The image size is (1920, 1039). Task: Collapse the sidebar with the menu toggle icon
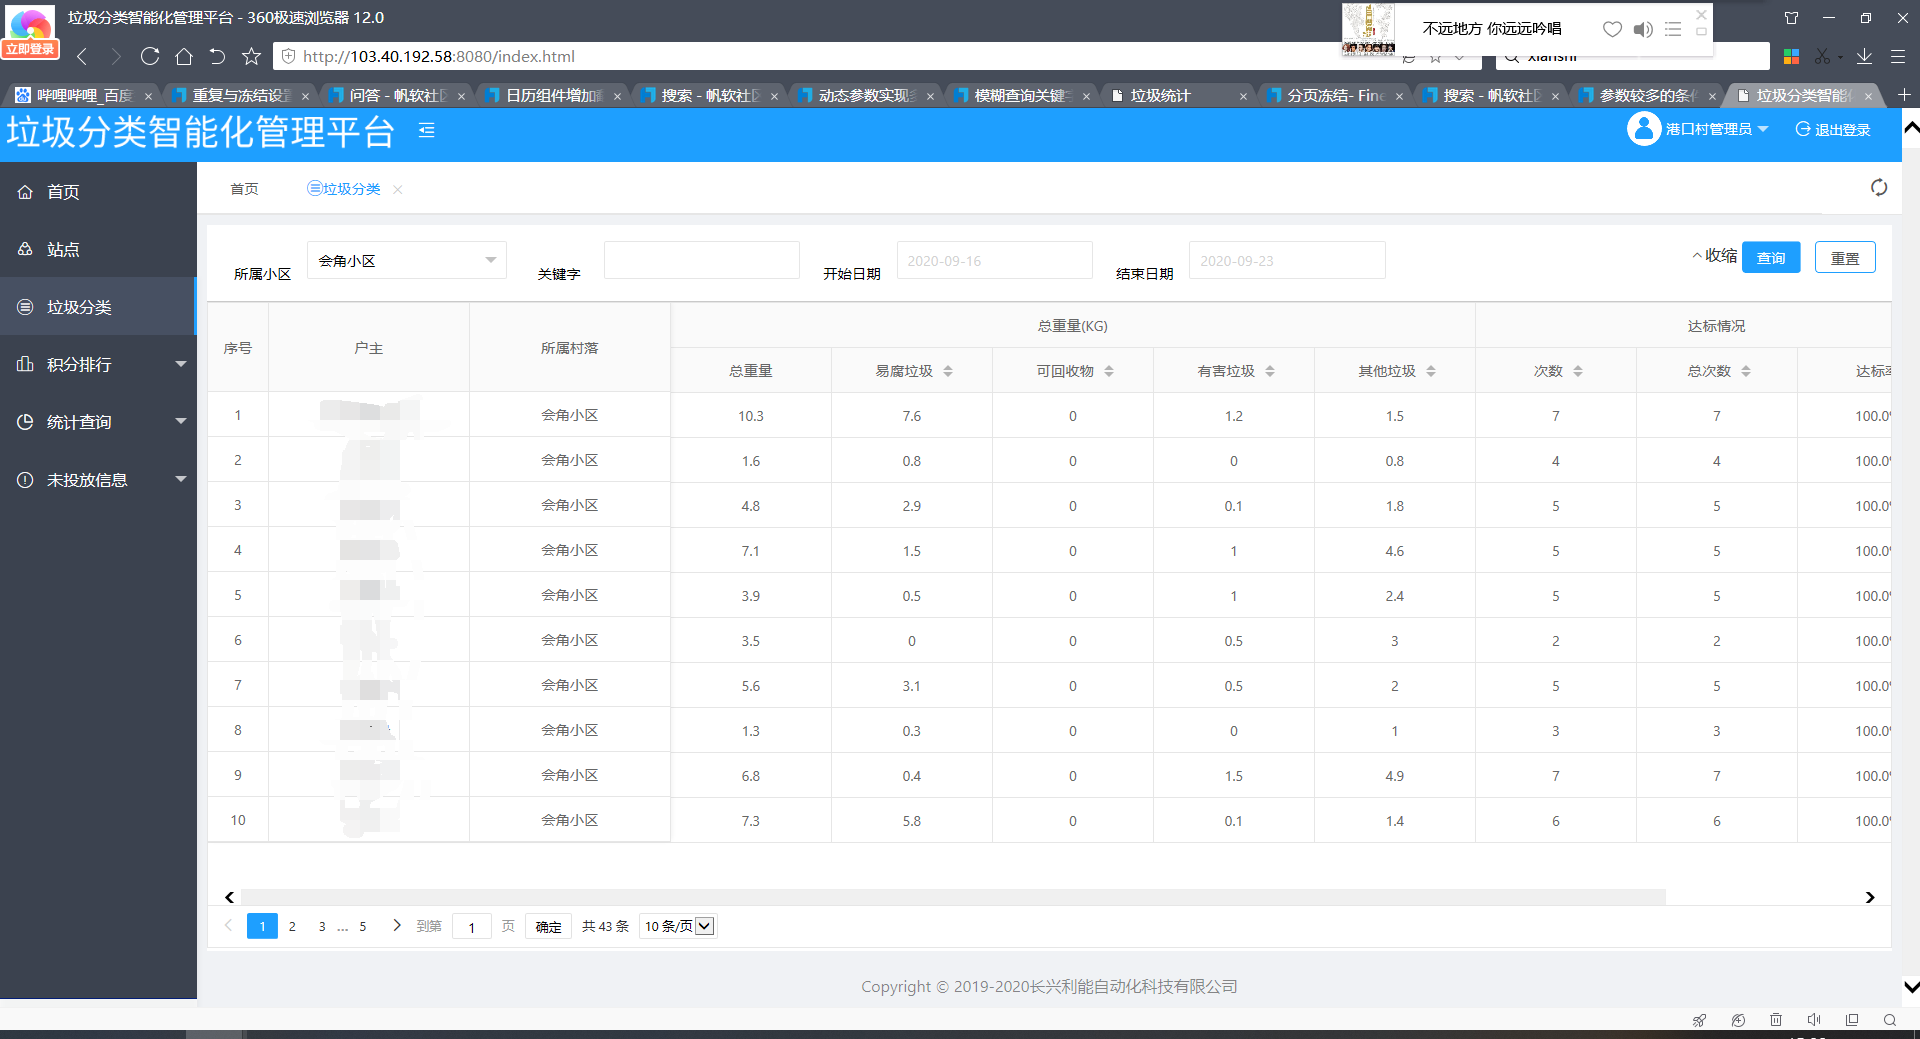click(427, 130)
